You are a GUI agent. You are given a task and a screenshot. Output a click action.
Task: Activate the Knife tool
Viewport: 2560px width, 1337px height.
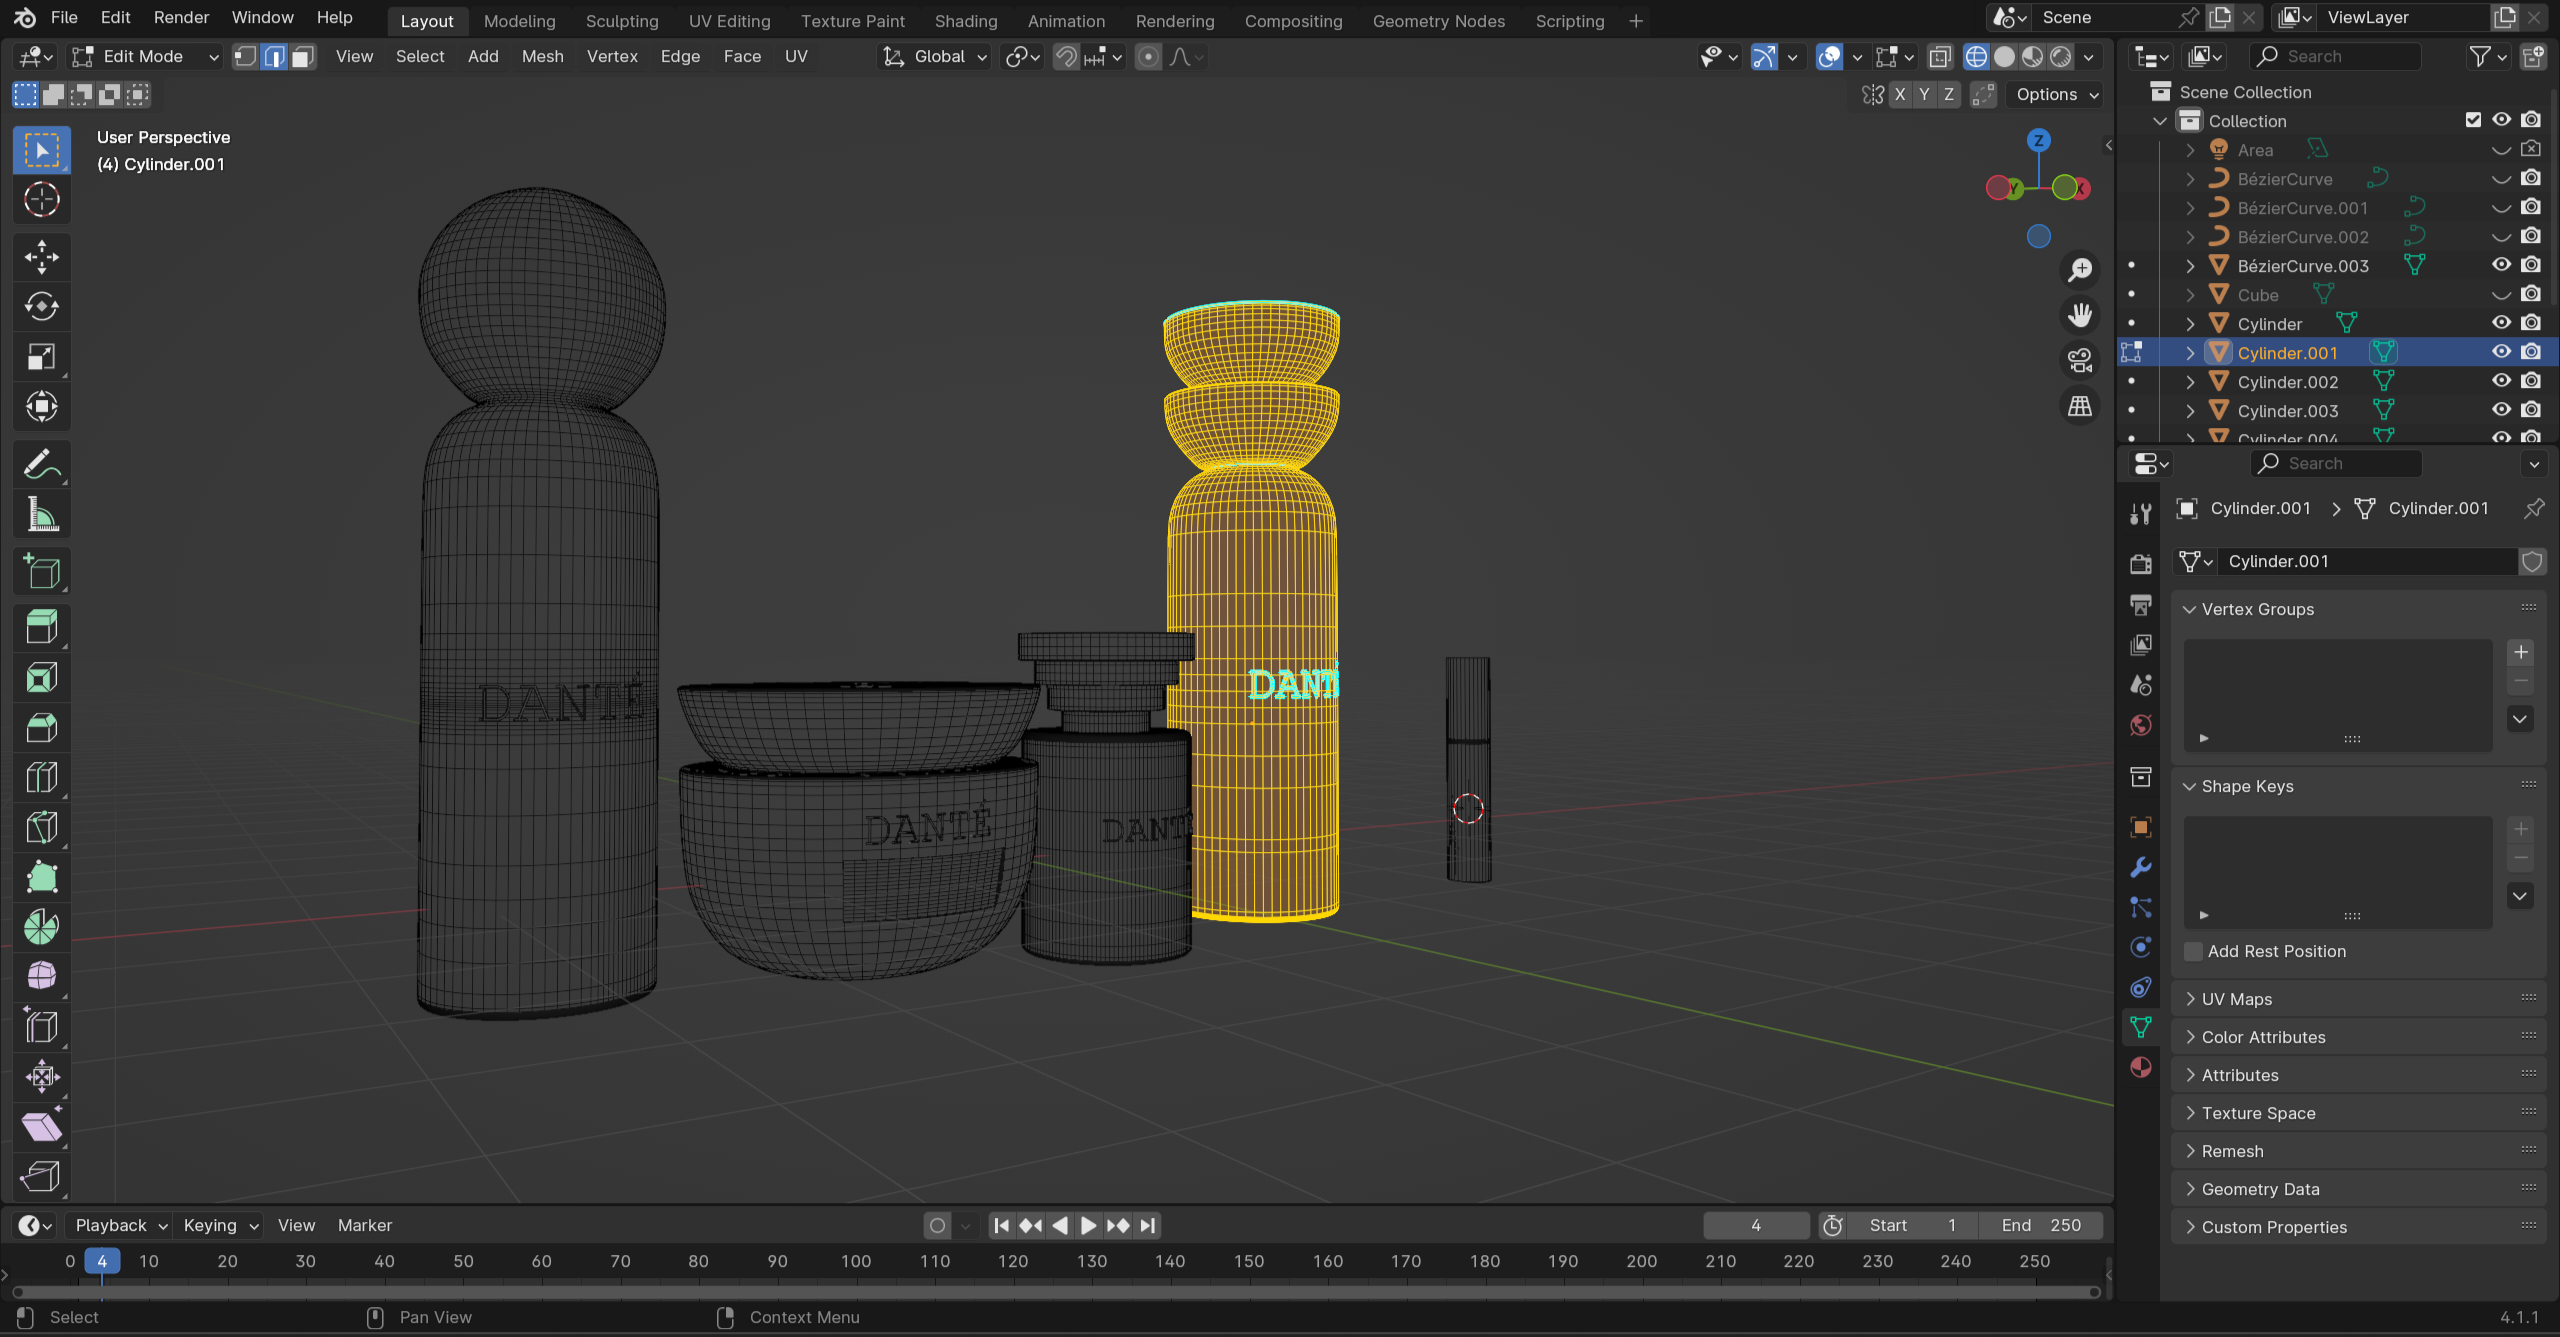(41, 827)
